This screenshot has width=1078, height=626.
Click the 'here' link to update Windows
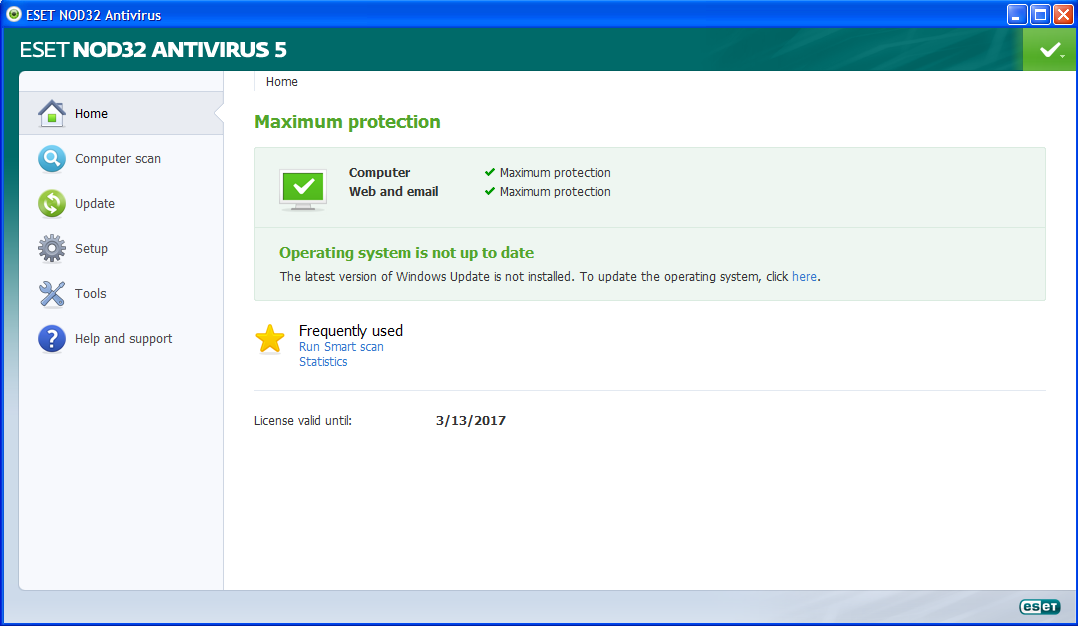pyautogui.click(x=804, y=276)
